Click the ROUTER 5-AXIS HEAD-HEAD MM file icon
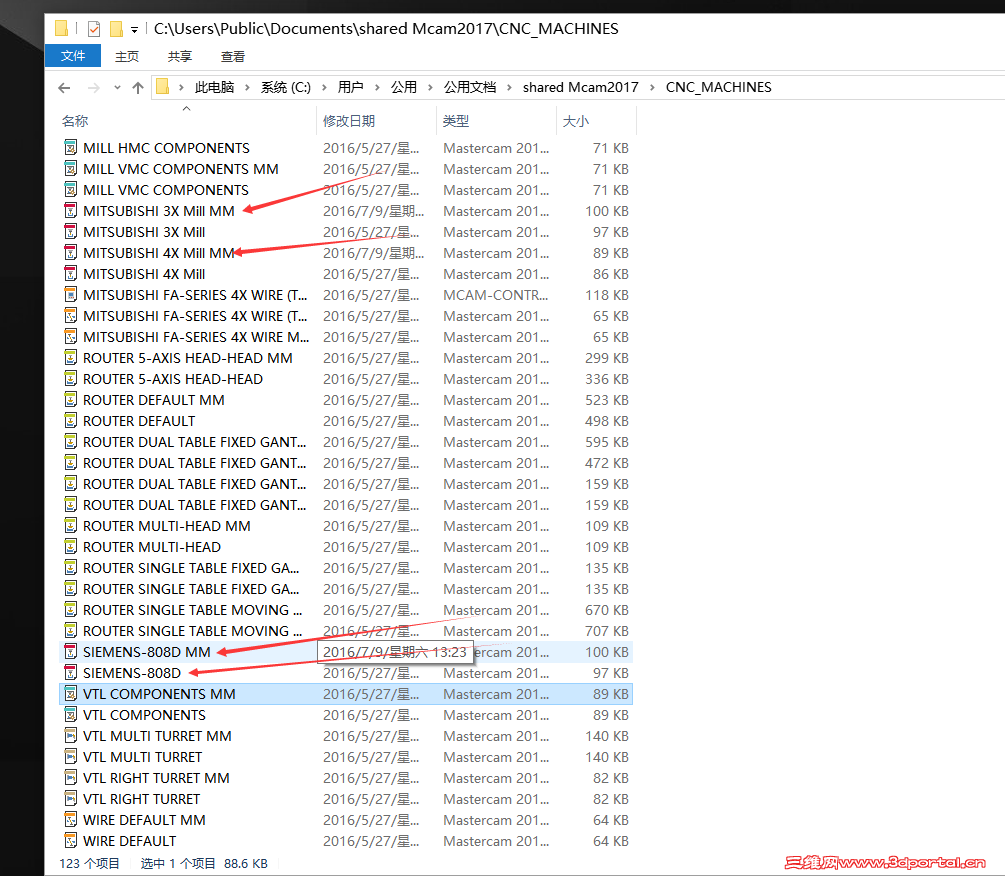This screenshot has height=876, width=1005. click(x=71, y=358)
